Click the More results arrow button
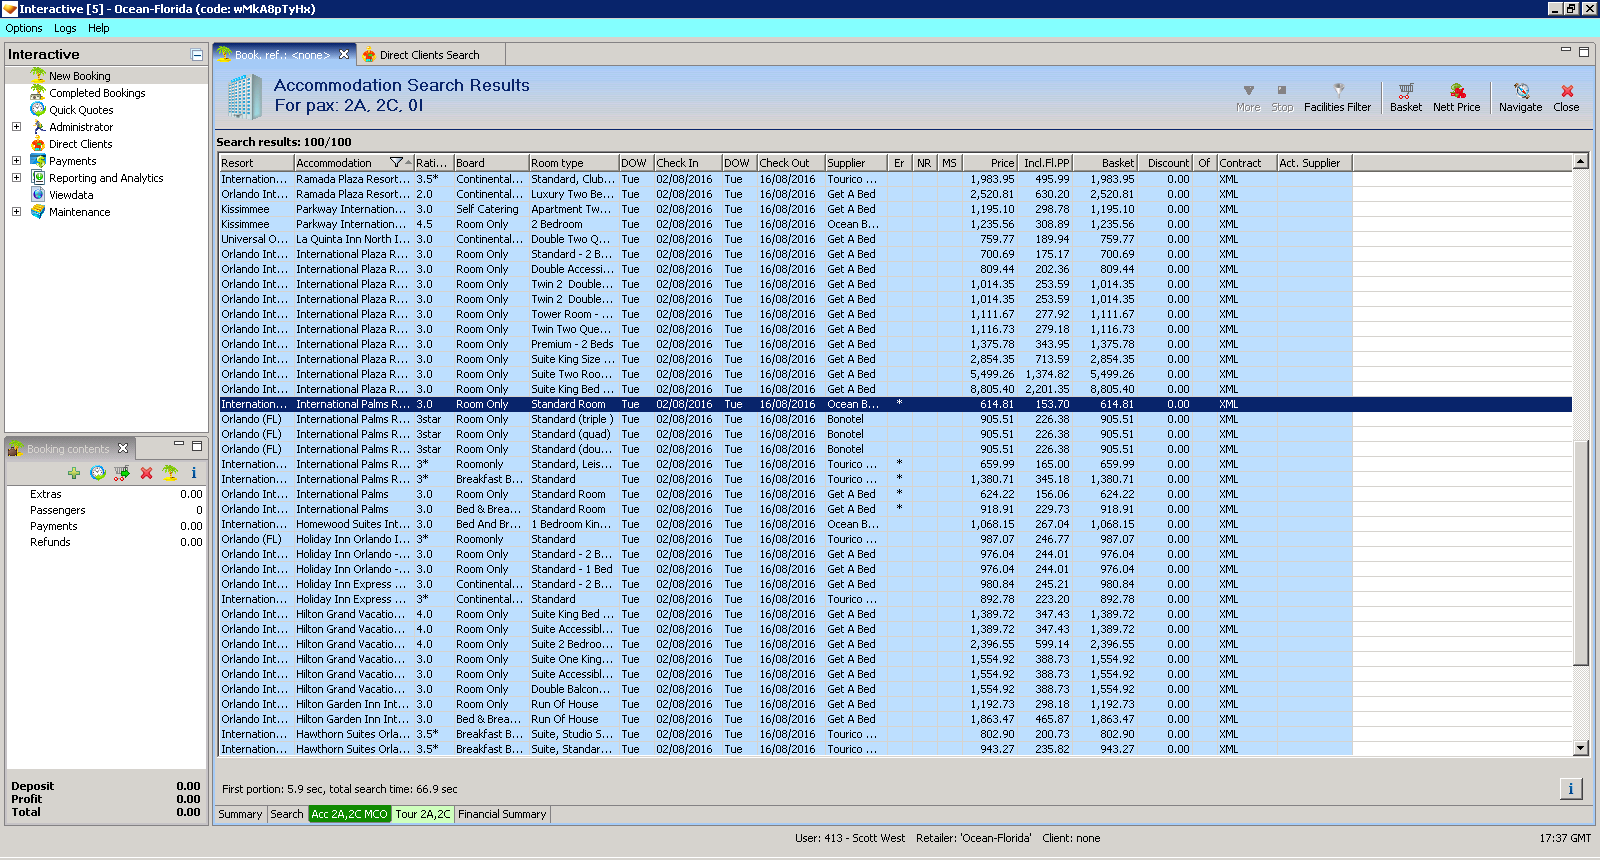Image resolution: width=1600 pixels, height=860 pixels. pos(1248,97)
